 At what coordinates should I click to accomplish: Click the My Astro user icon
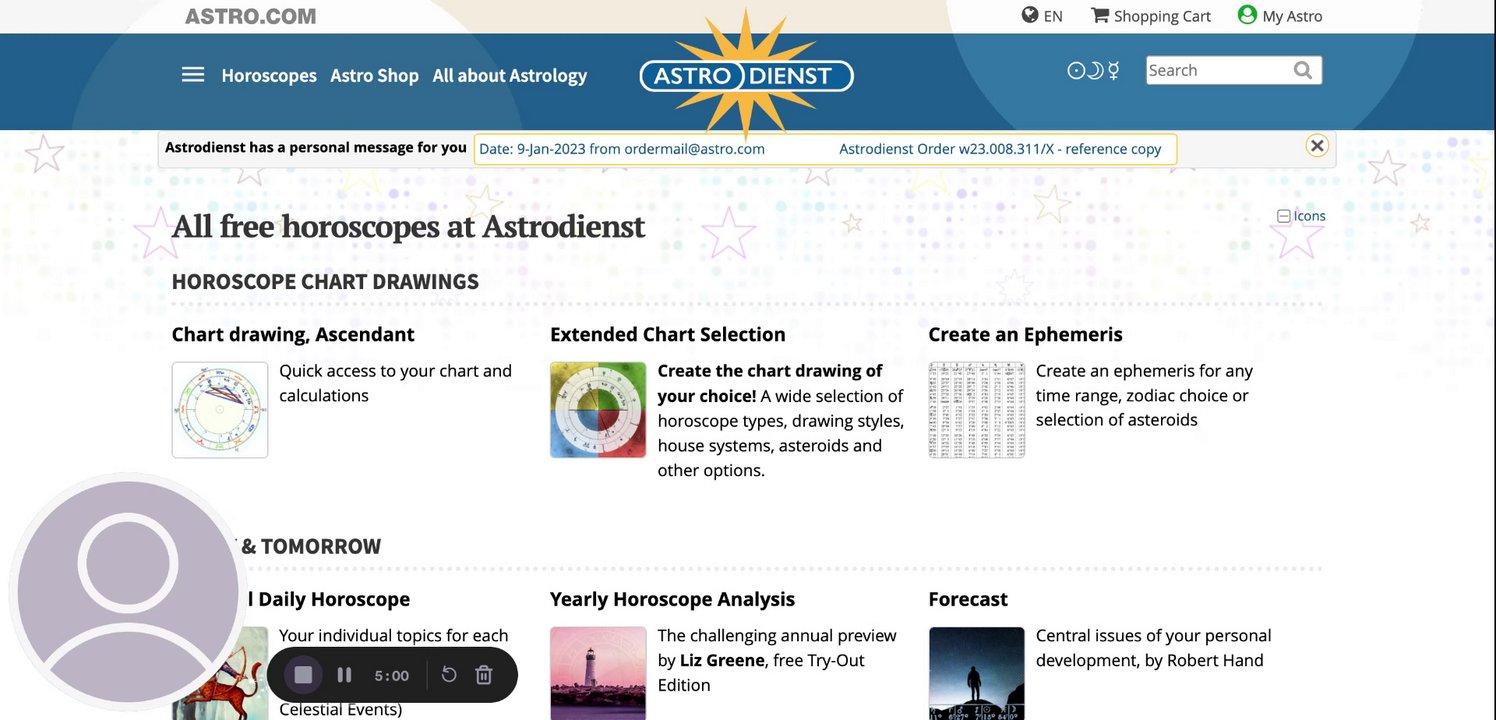click(1247, 15)
